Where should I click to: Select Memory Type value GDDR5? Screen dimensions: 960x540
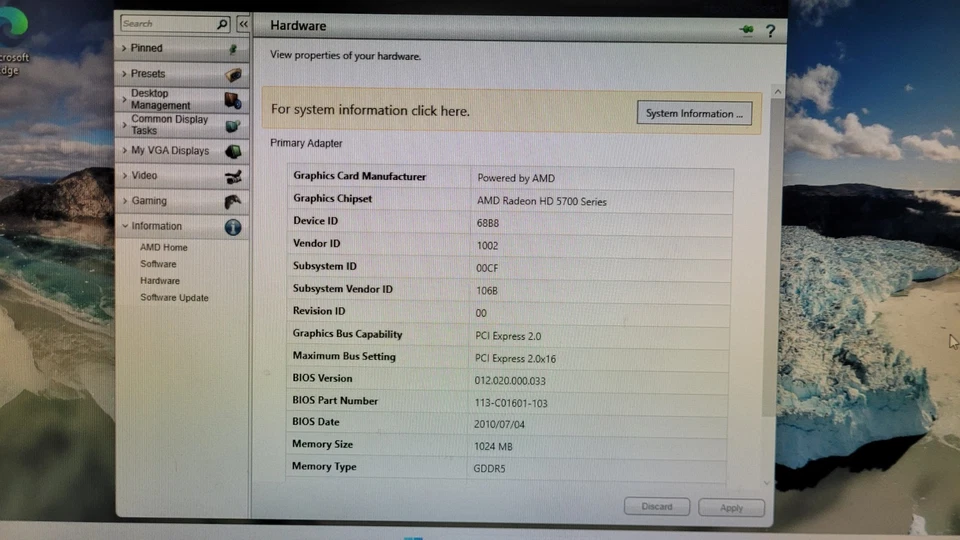tap(489, 469)
